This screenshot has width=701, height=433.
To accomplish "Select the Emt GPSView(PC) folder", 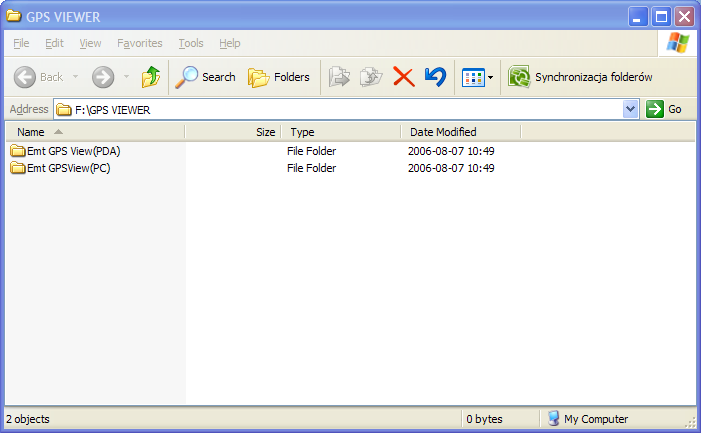I will click(x=60, y=168).
